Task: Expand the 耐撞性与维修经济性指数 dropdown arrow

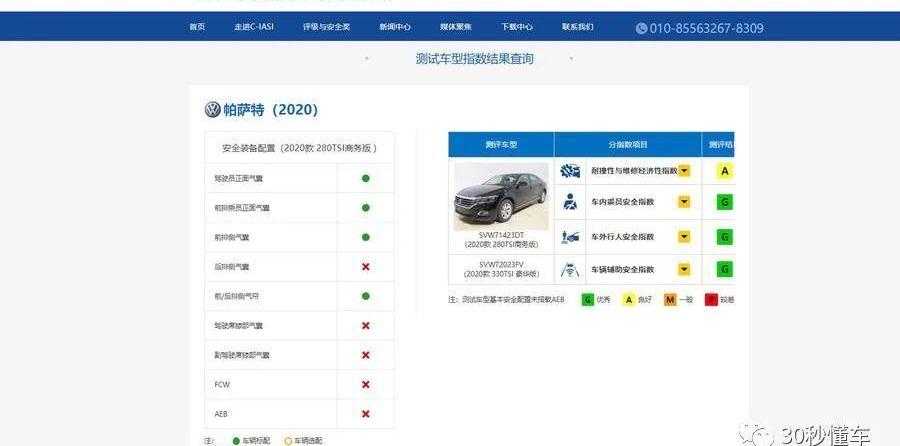Action: point(684,170)
